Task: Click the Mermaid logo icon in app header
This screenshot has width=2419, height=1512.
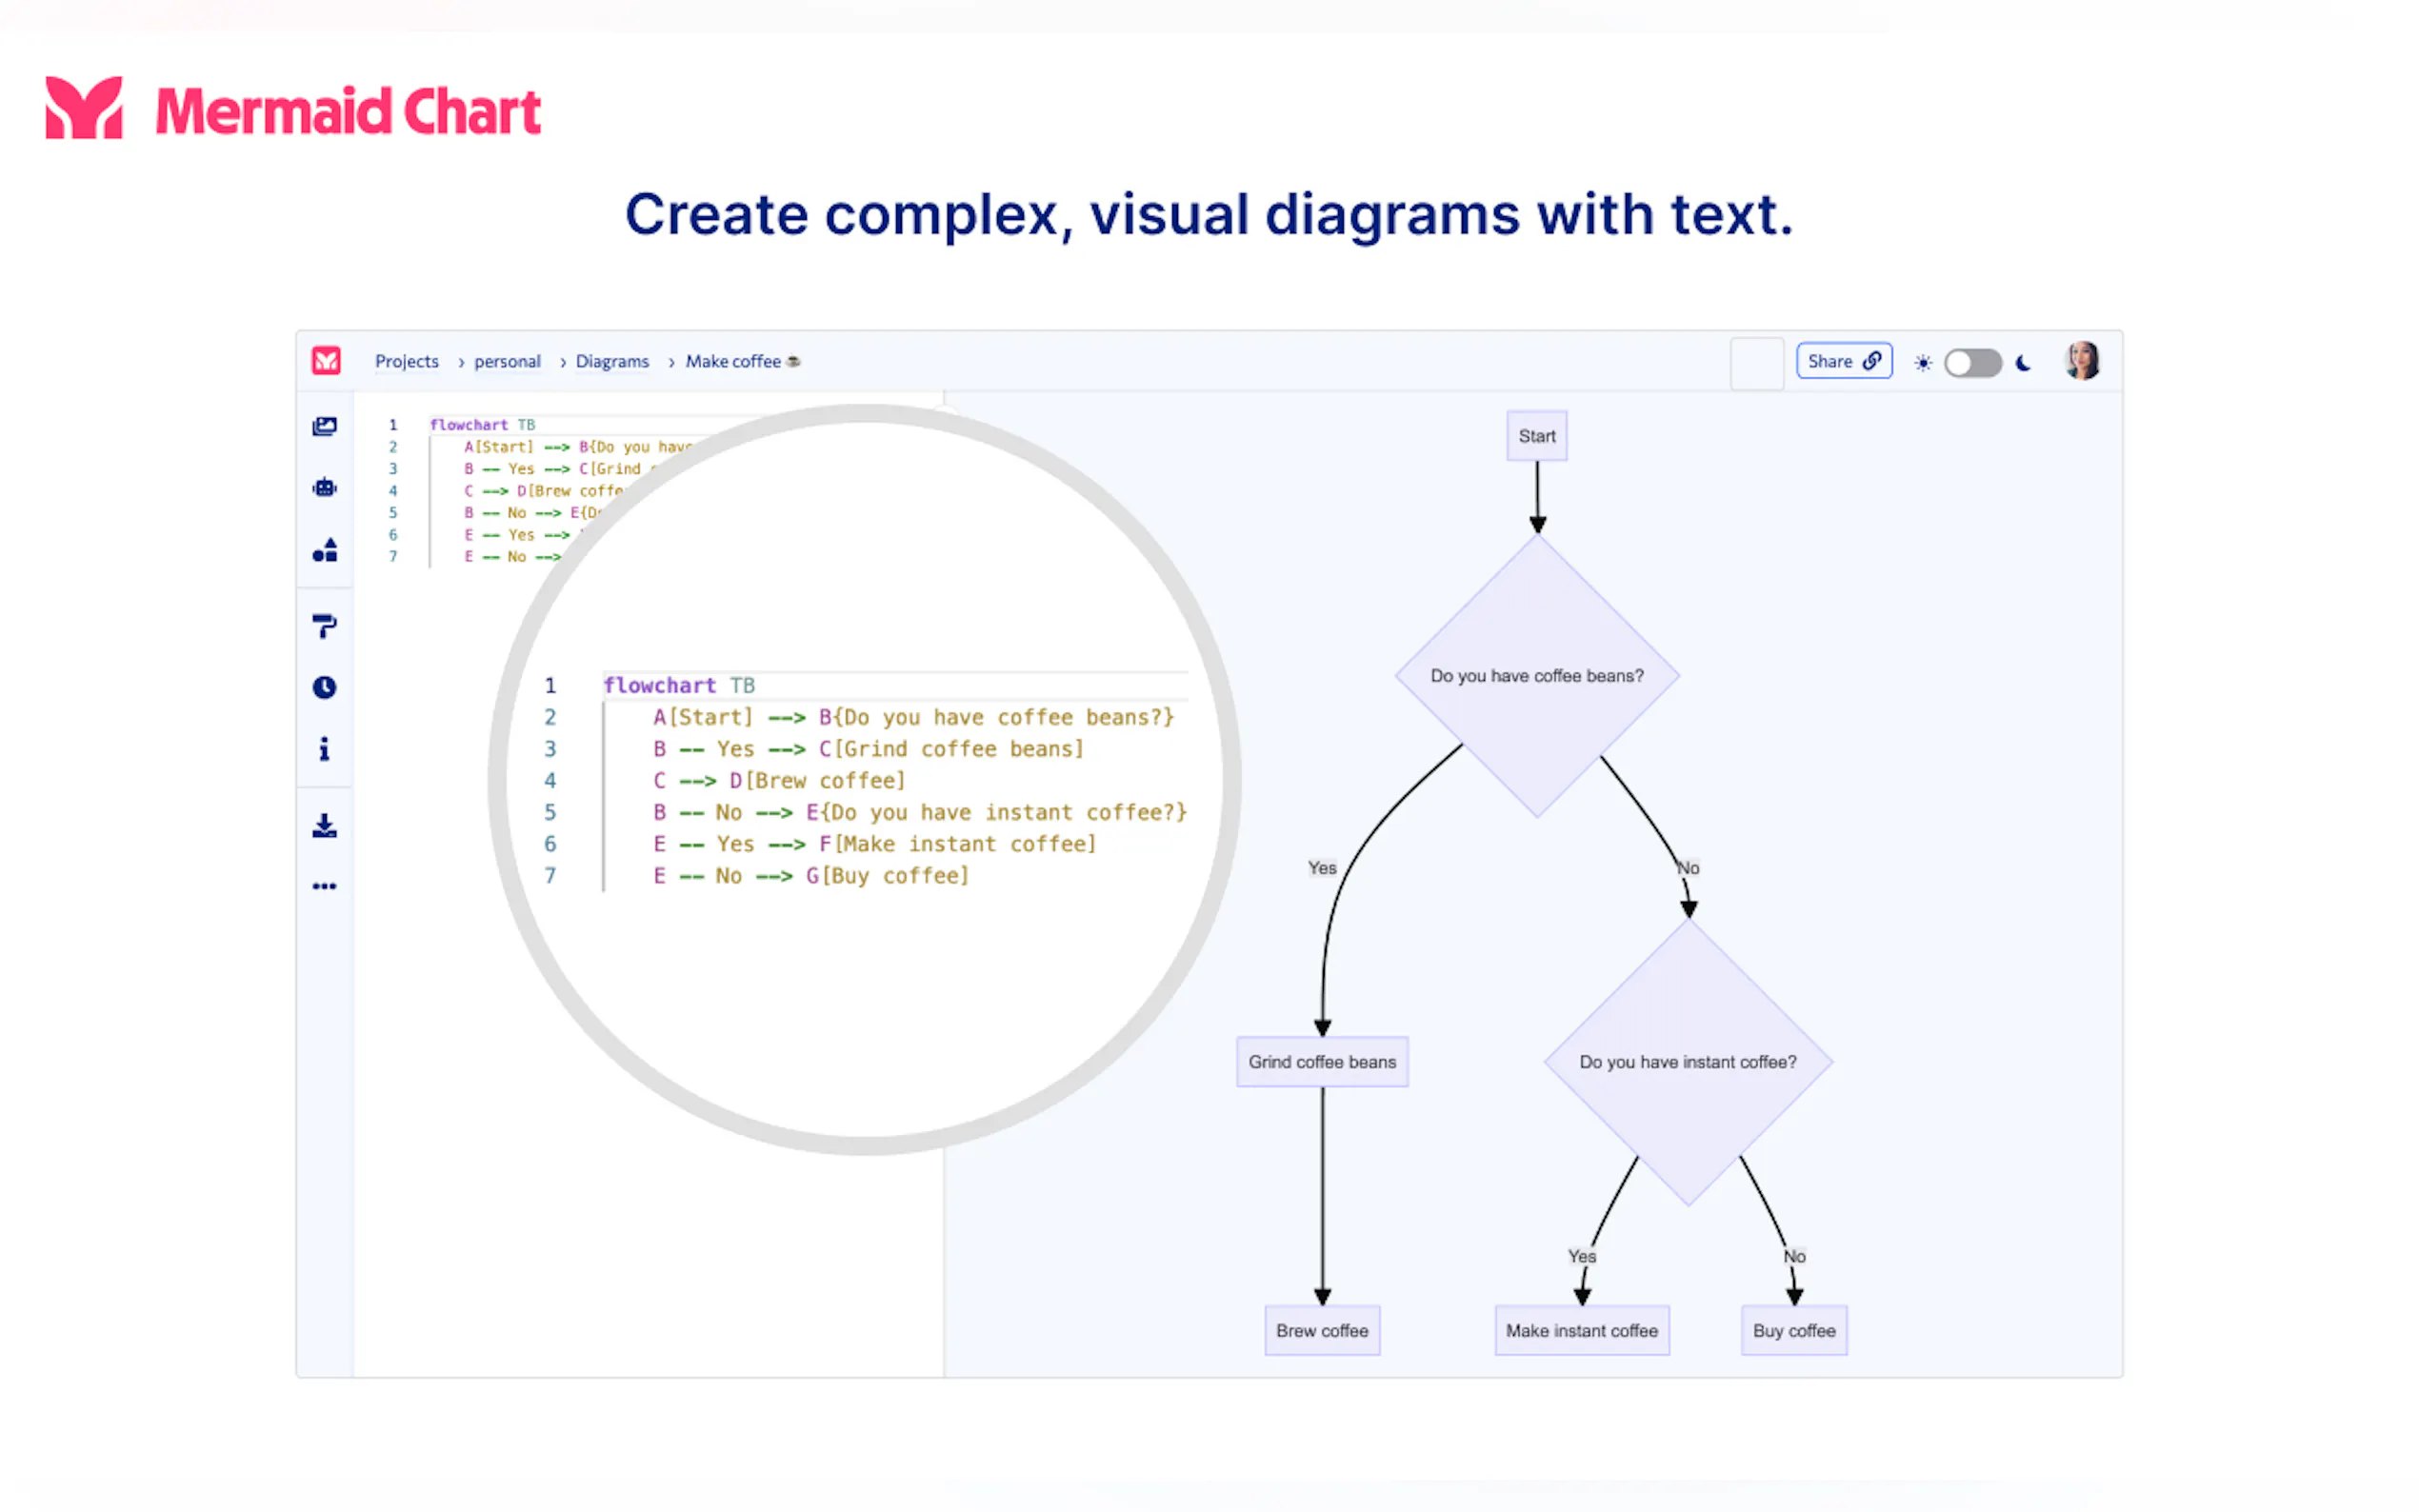Action: pyautogui.click(x=326, y=361)
